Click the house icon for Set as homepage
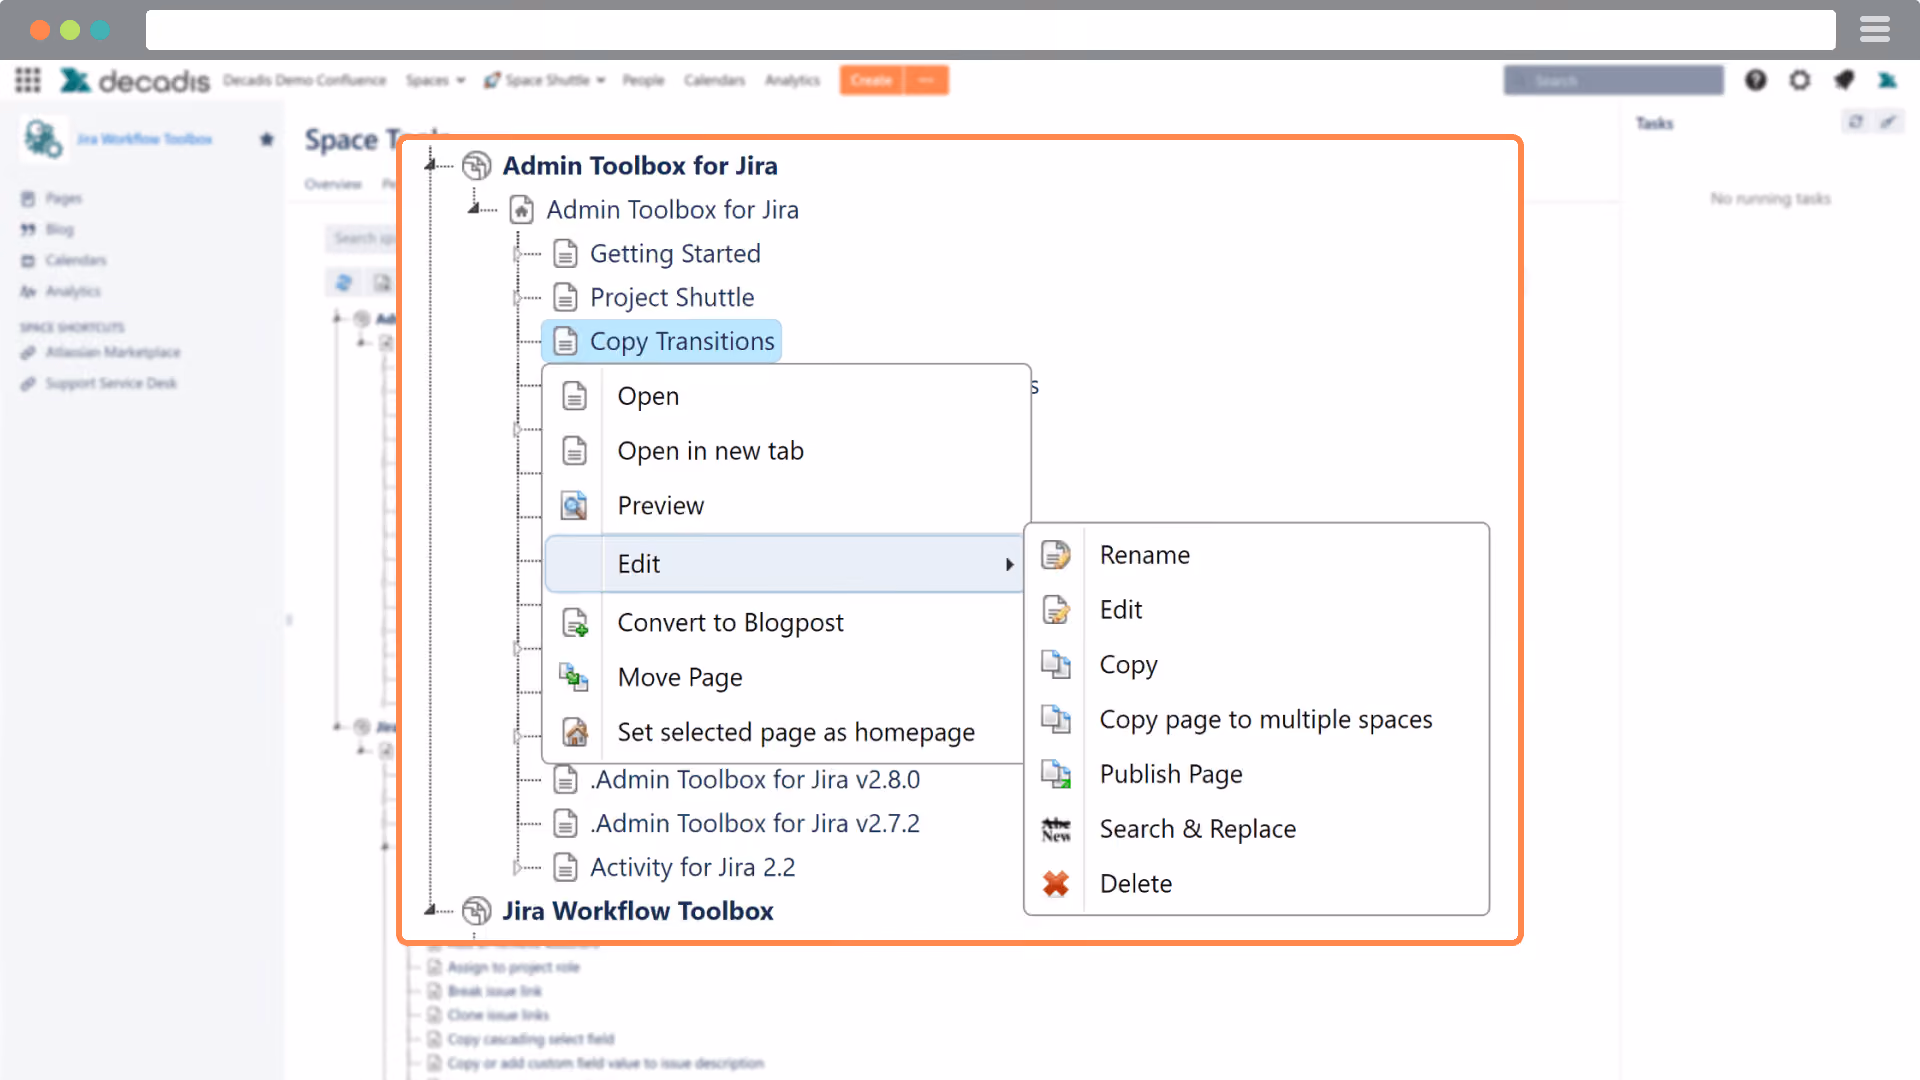Image resolution: width=1920 pixels, height=1080 pixels. 575,732
